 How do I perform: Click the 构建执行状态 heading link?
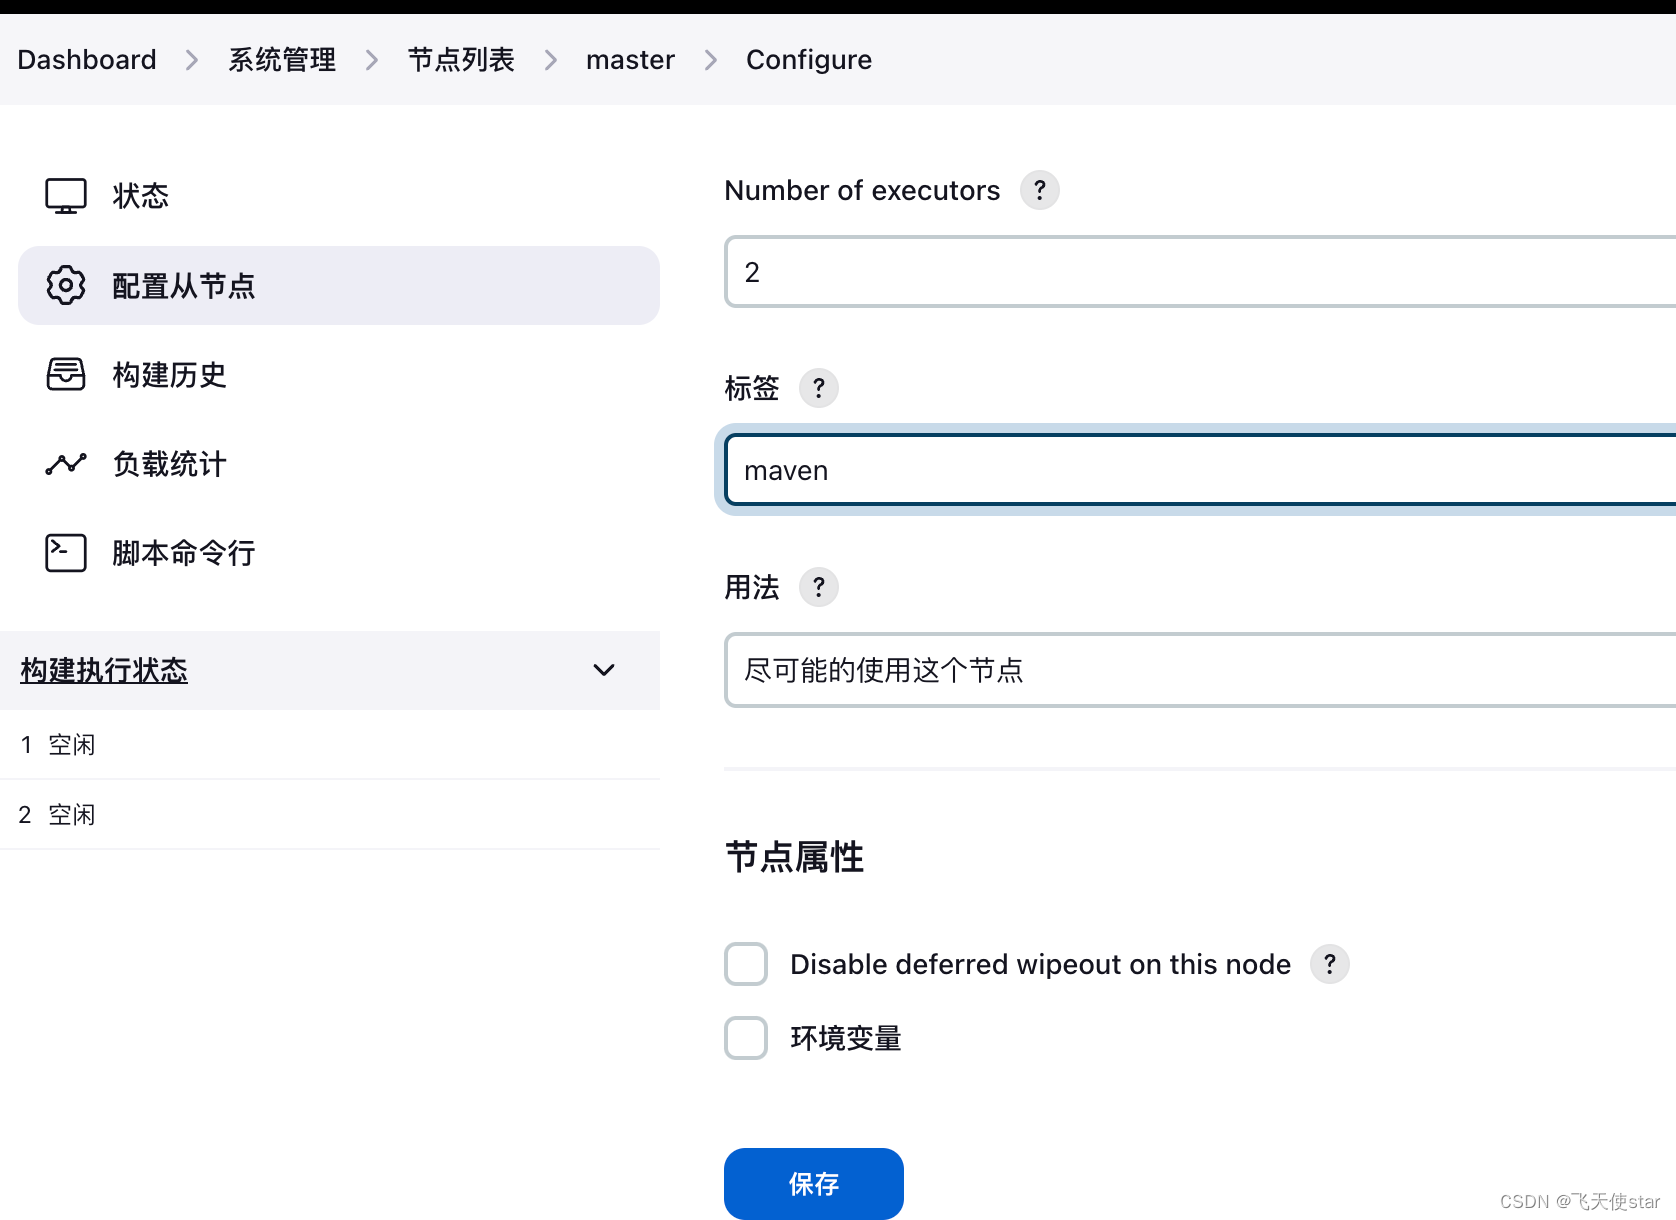click(x=104, y=670)
